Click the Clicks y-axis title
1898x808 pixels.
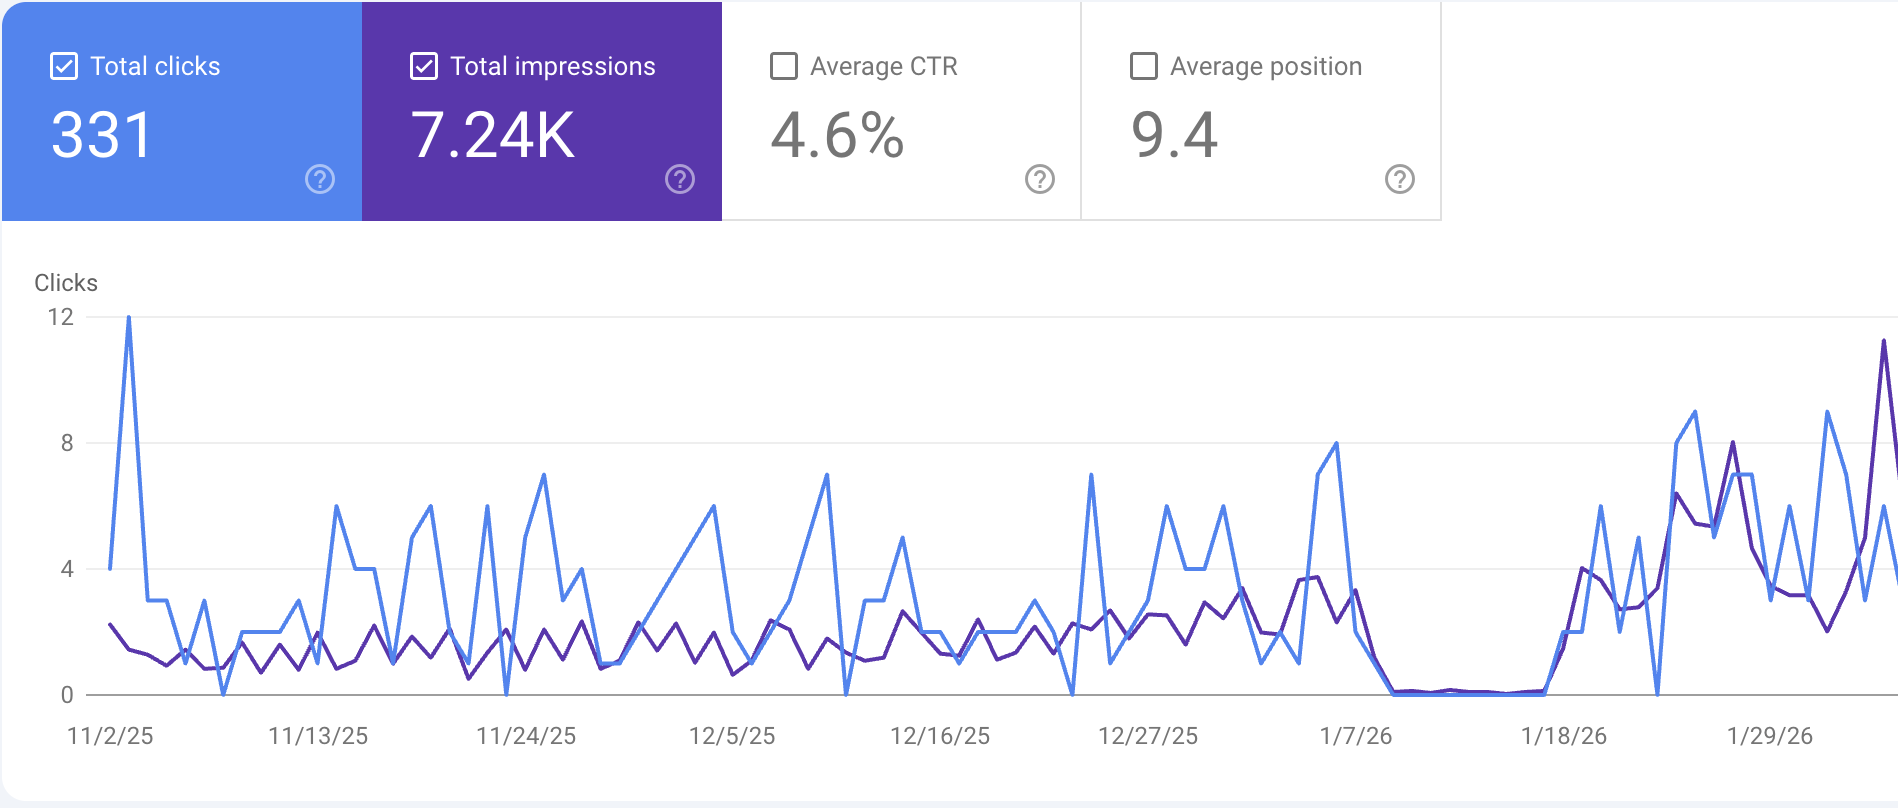pyautogui.click(x=66, y=283)
